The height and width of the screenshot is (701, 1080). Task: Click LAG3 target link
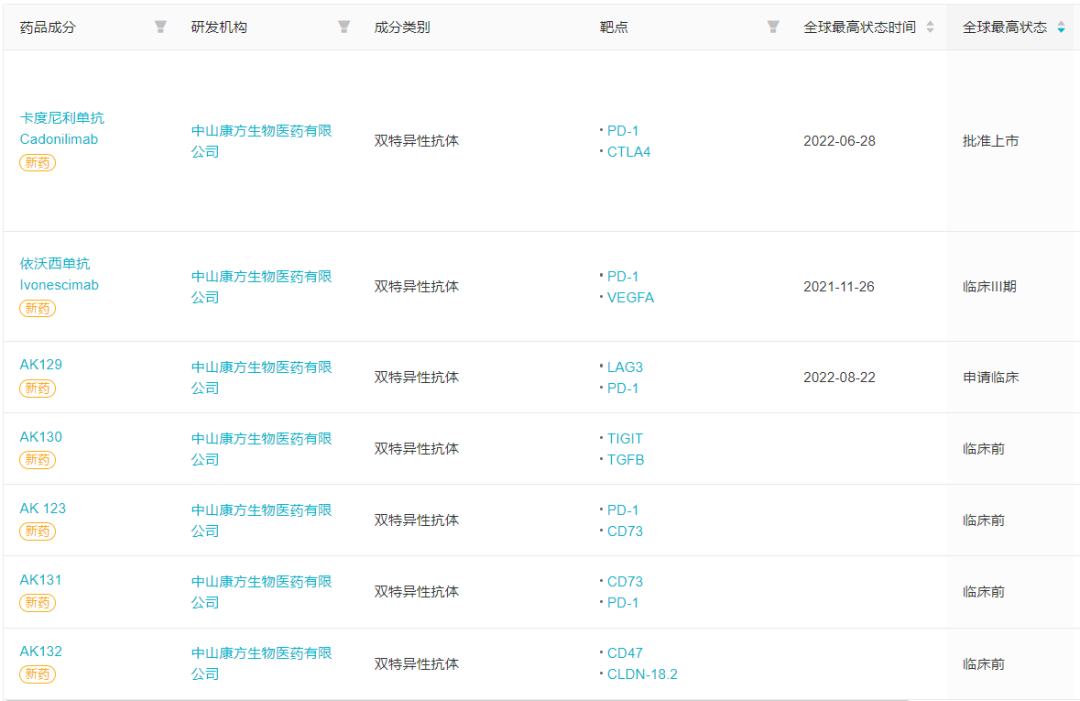coord(625,367)
